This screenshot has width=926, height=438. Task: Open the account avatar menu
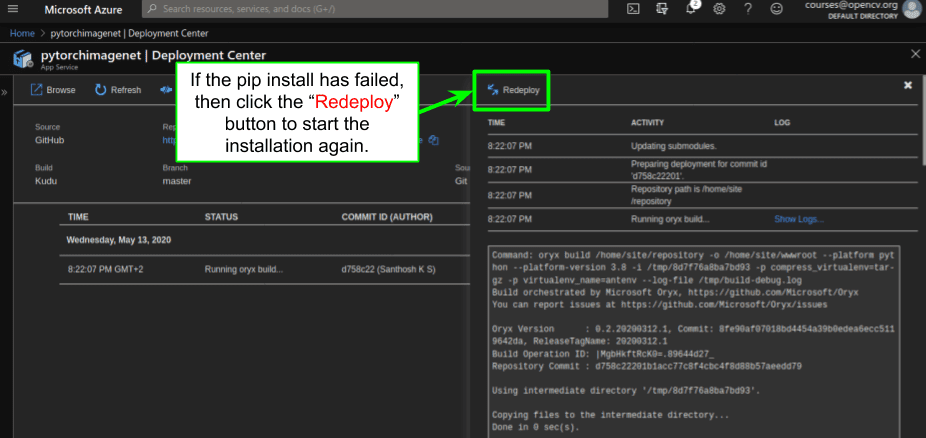point(911,9)
